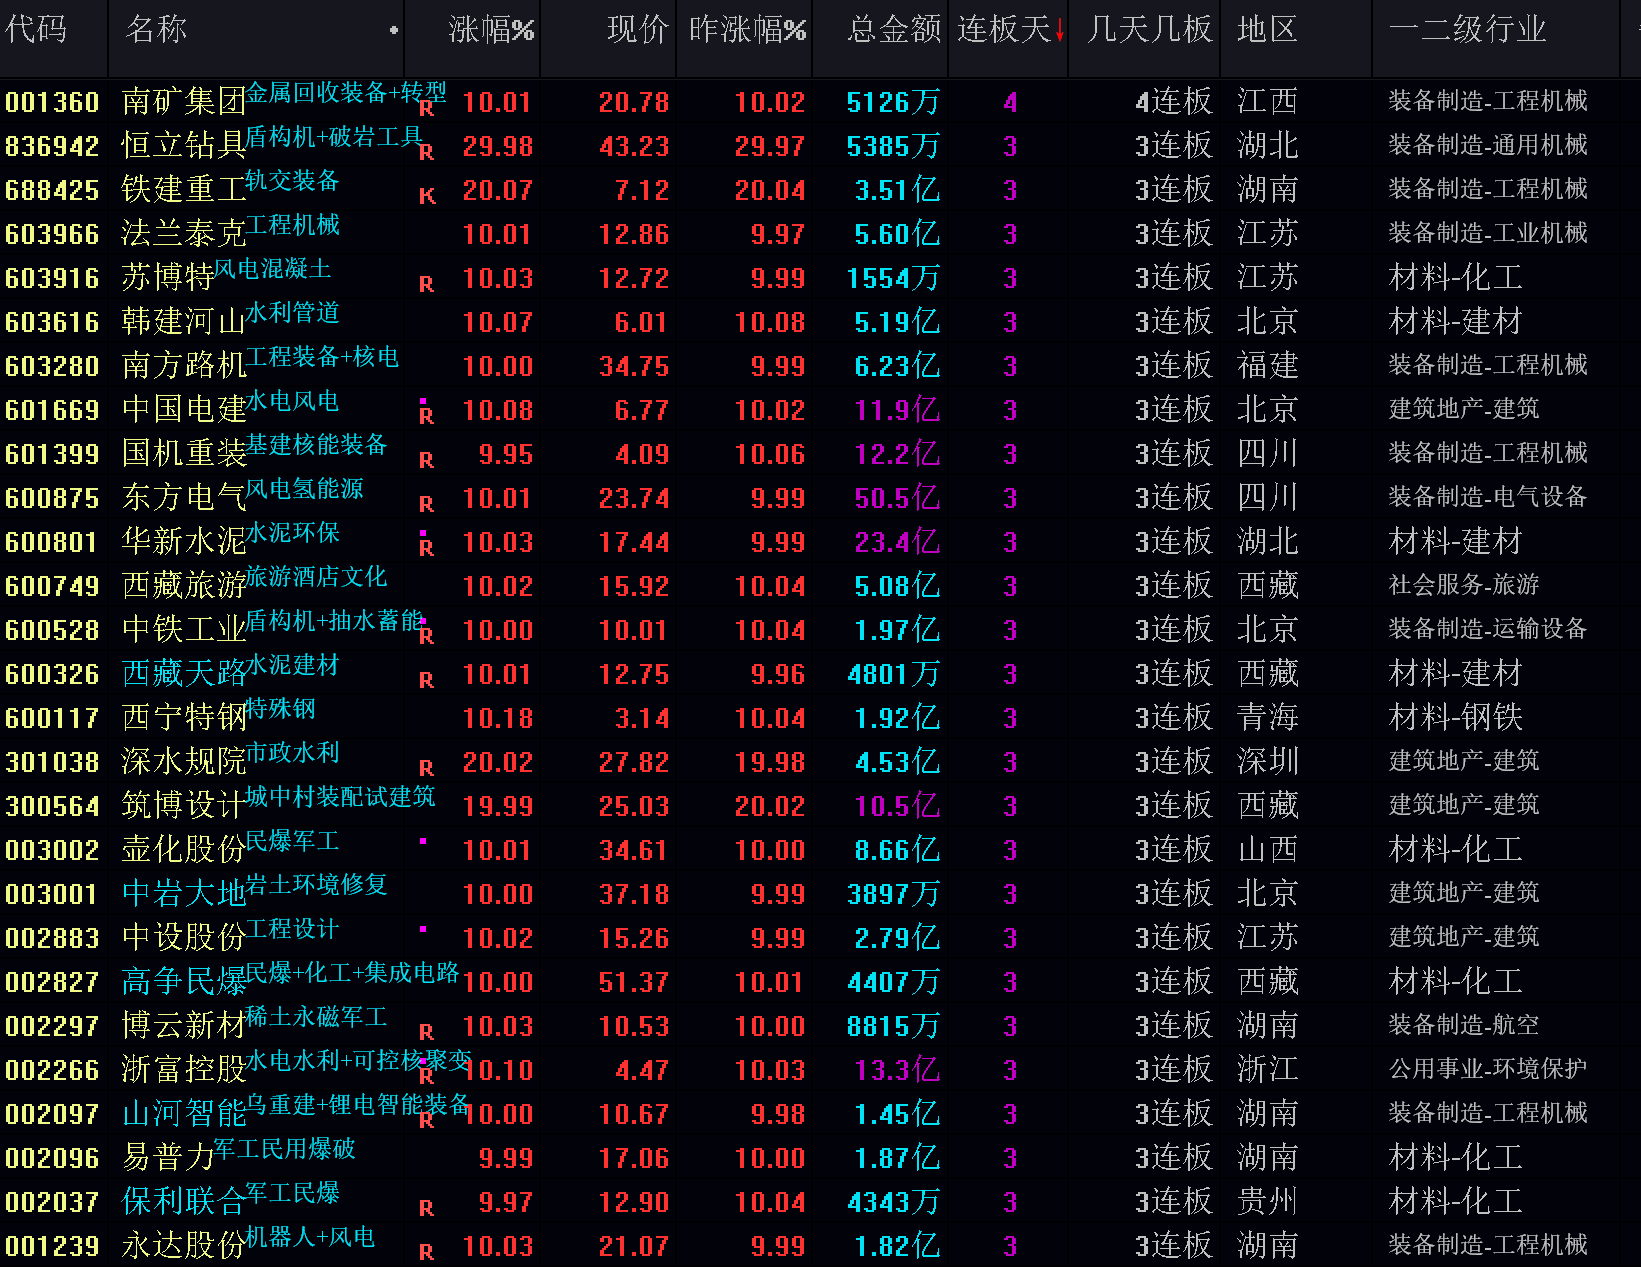The width and height of the screenshot is (1641, 1267).
Task: Open stock 中铁工业
Action: point(184,630)
